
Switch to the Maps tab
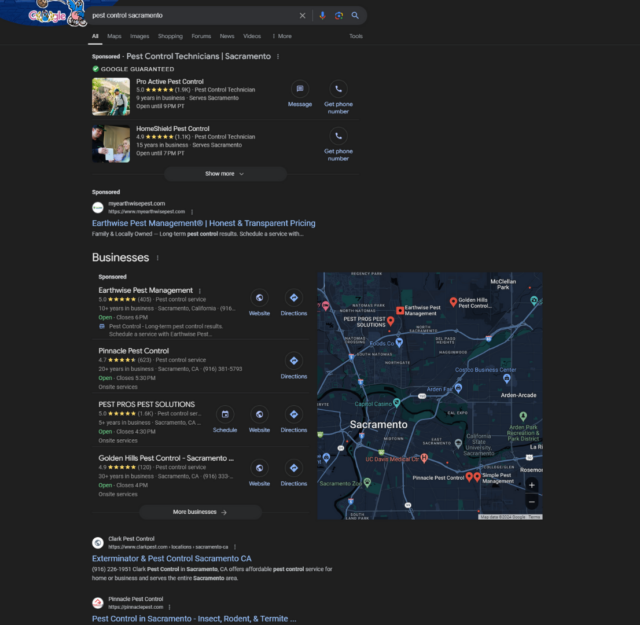pyautogui.click(x=115, y=36)
